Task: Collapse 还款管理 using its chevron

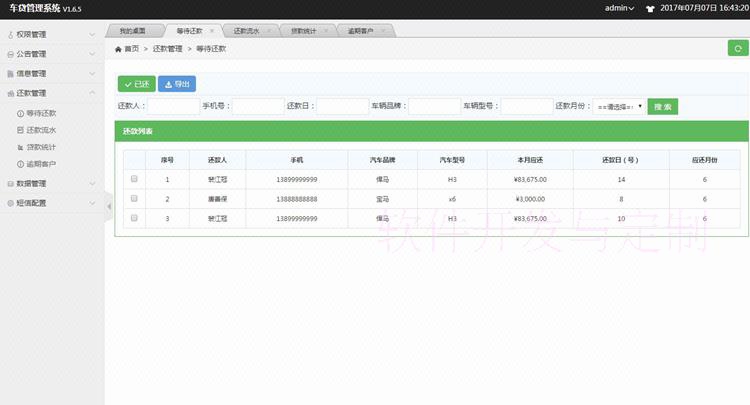Action: [x=92, y=93]
